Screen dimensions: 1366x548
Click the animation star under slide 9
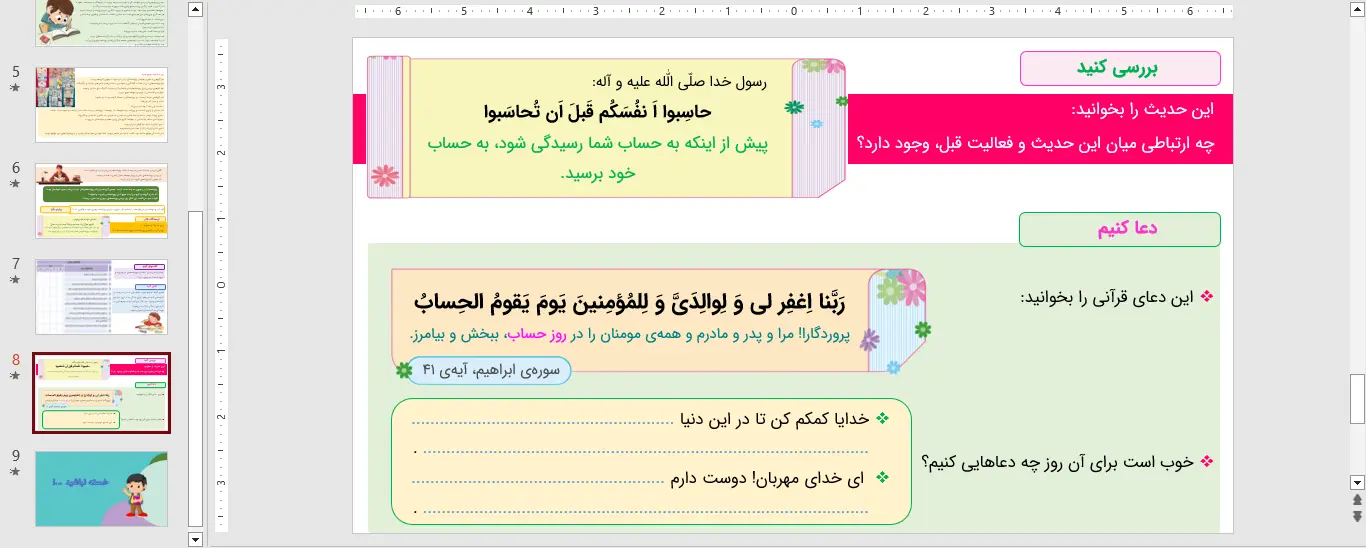coord(15,472)
